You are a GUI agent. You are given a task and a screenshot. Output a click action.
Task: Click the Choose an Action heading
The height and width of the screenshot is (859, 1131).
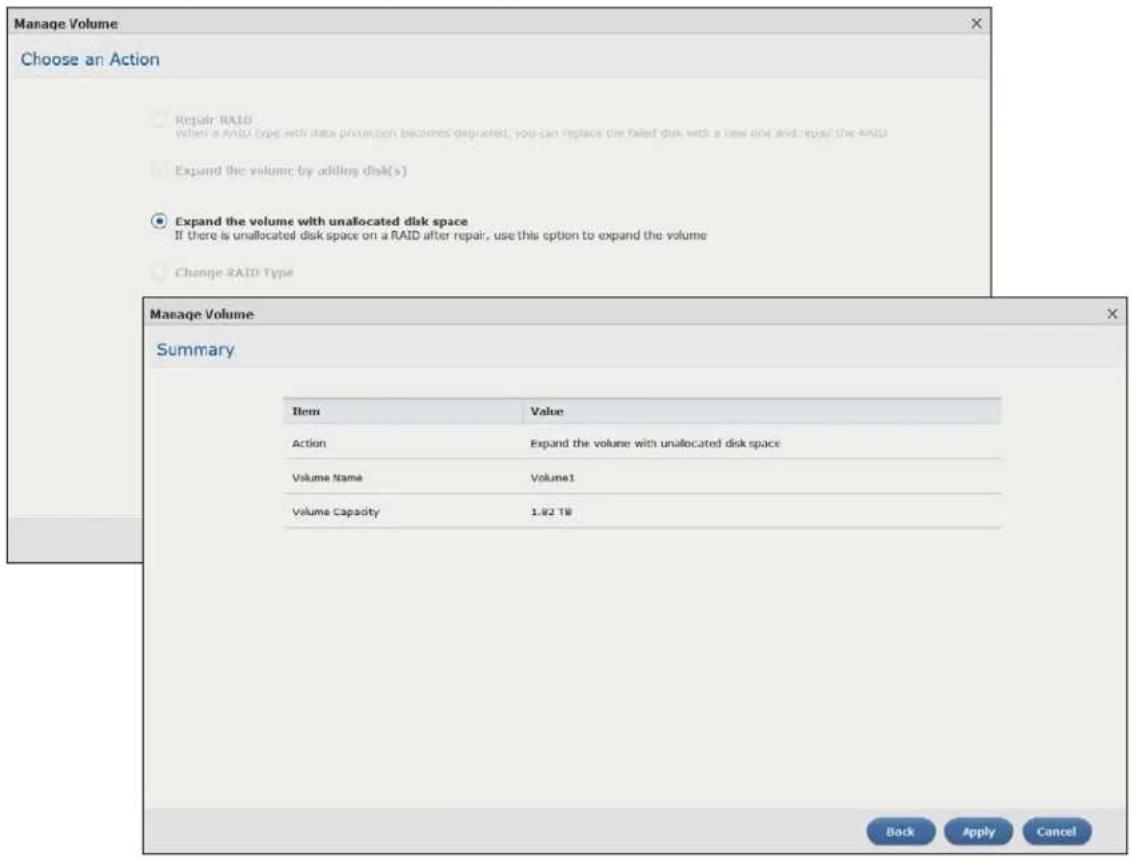coord(90,59)
